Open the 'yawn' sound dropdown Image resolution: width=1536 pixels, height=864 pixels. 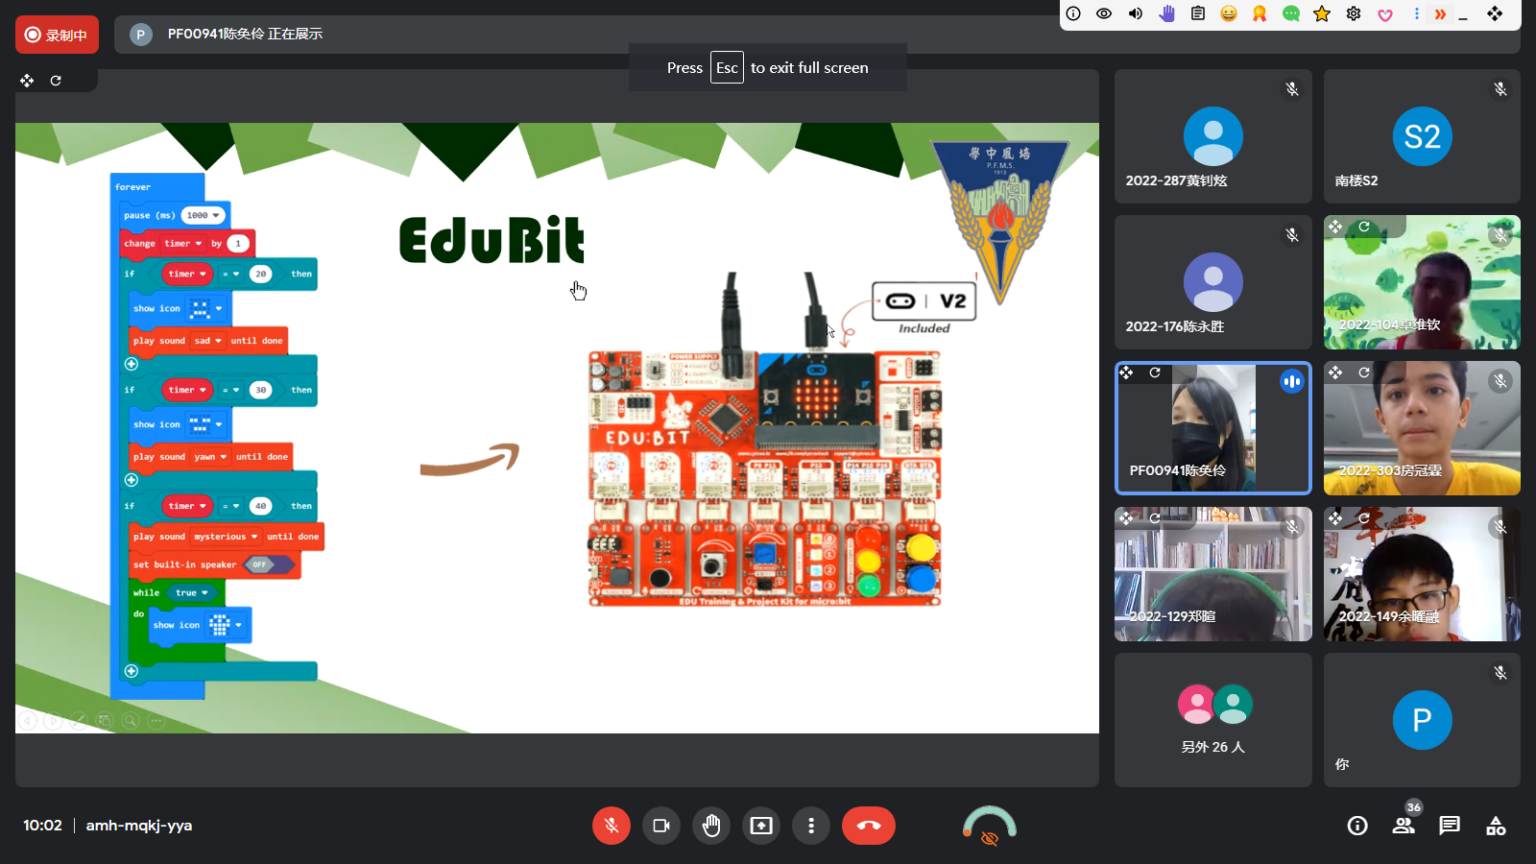click(210, 457)
